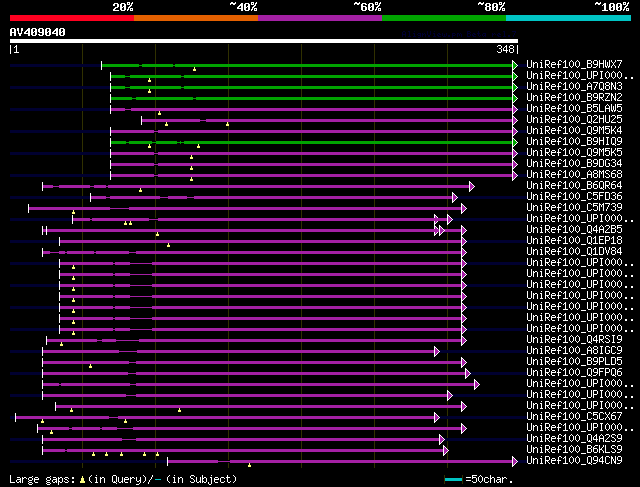Select the UniRef100_C5CX67 label
This screenshot has width=640, height=487.
(574, 416)
